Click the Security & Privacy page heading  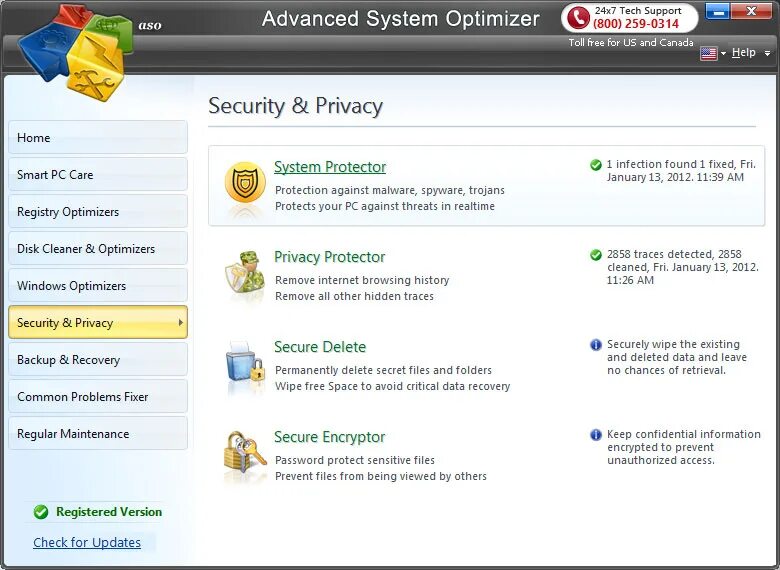click(295, 106)
